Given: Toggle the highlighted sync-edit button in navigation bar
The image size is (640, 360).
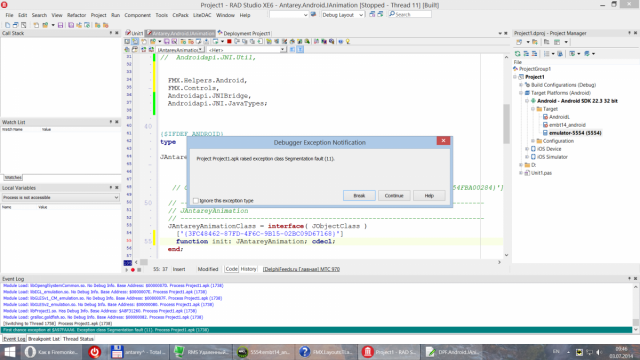Looking at the screenshot, I should click(300, 49).
